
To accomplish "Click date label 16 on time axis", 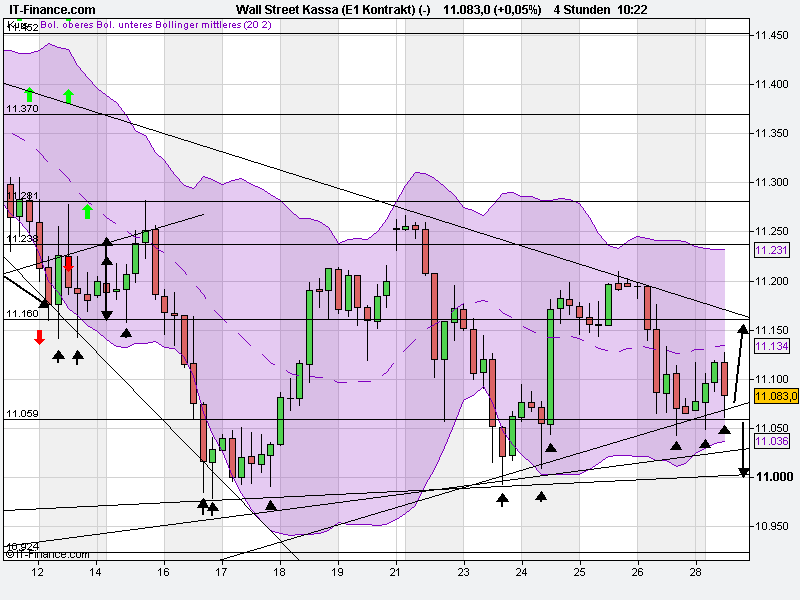I will (163, 572).
